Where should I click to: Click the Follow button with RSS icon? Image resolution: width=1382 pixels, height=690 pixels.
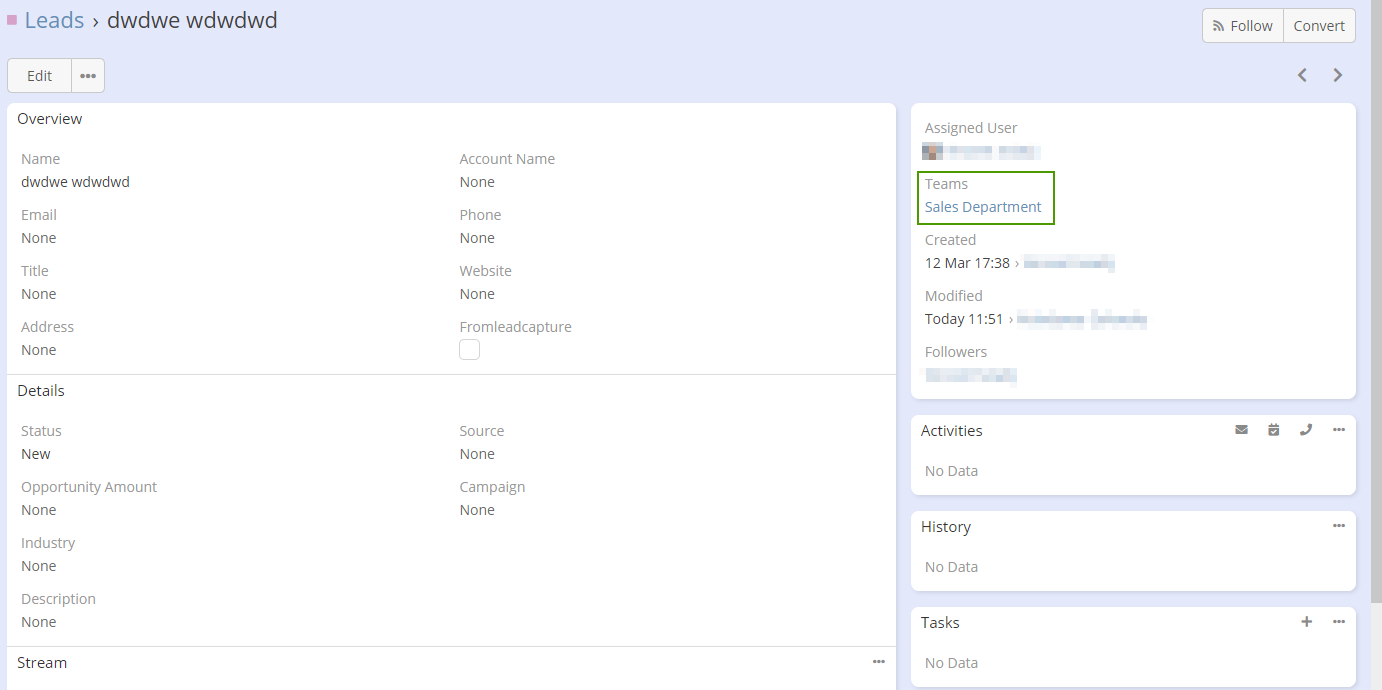(1242, 26)
